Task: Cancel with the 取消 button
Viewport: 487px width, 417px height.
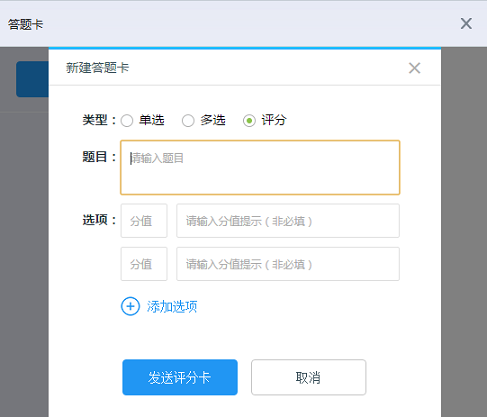Action: coord(309,377)
